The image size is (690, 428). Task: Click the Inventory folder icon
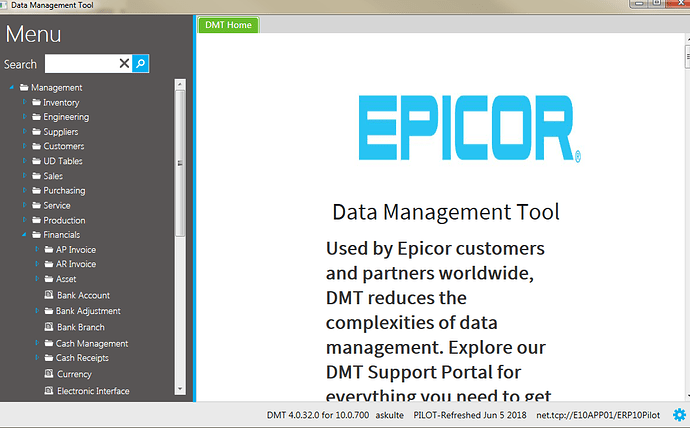click(x=37, y=102)
